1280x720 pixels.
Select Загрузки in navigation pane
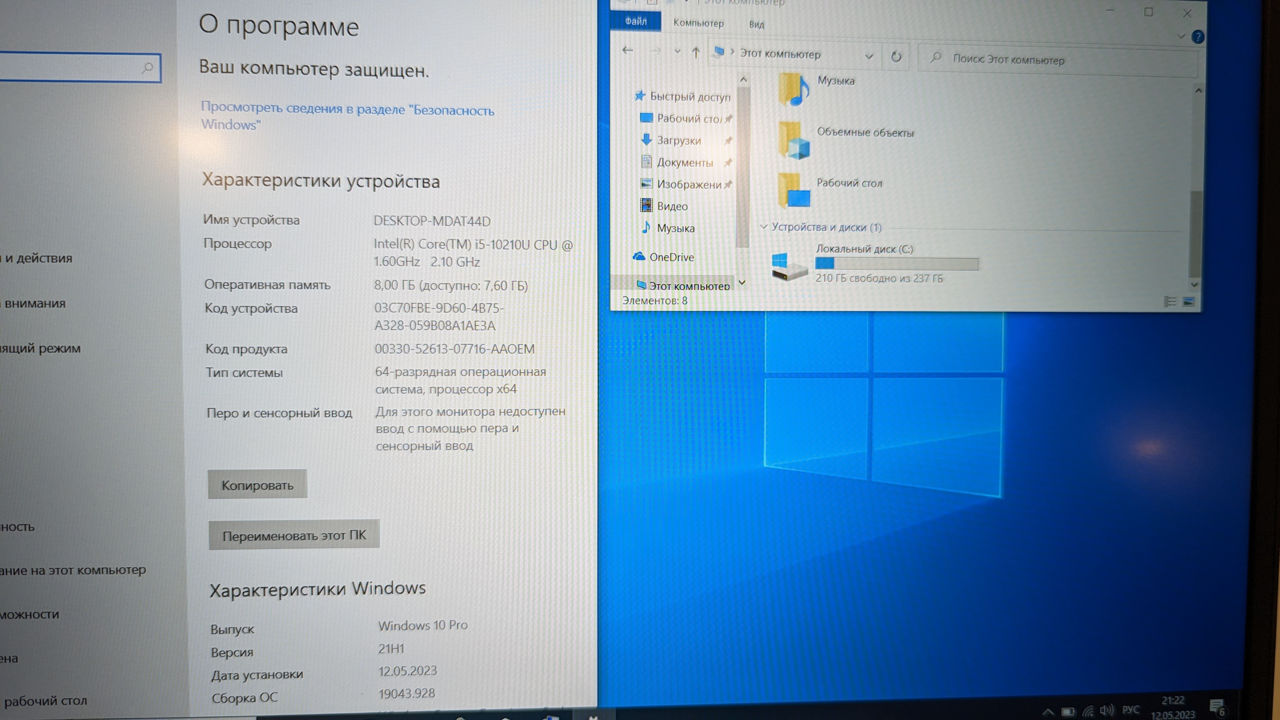(x=671, y=140)
